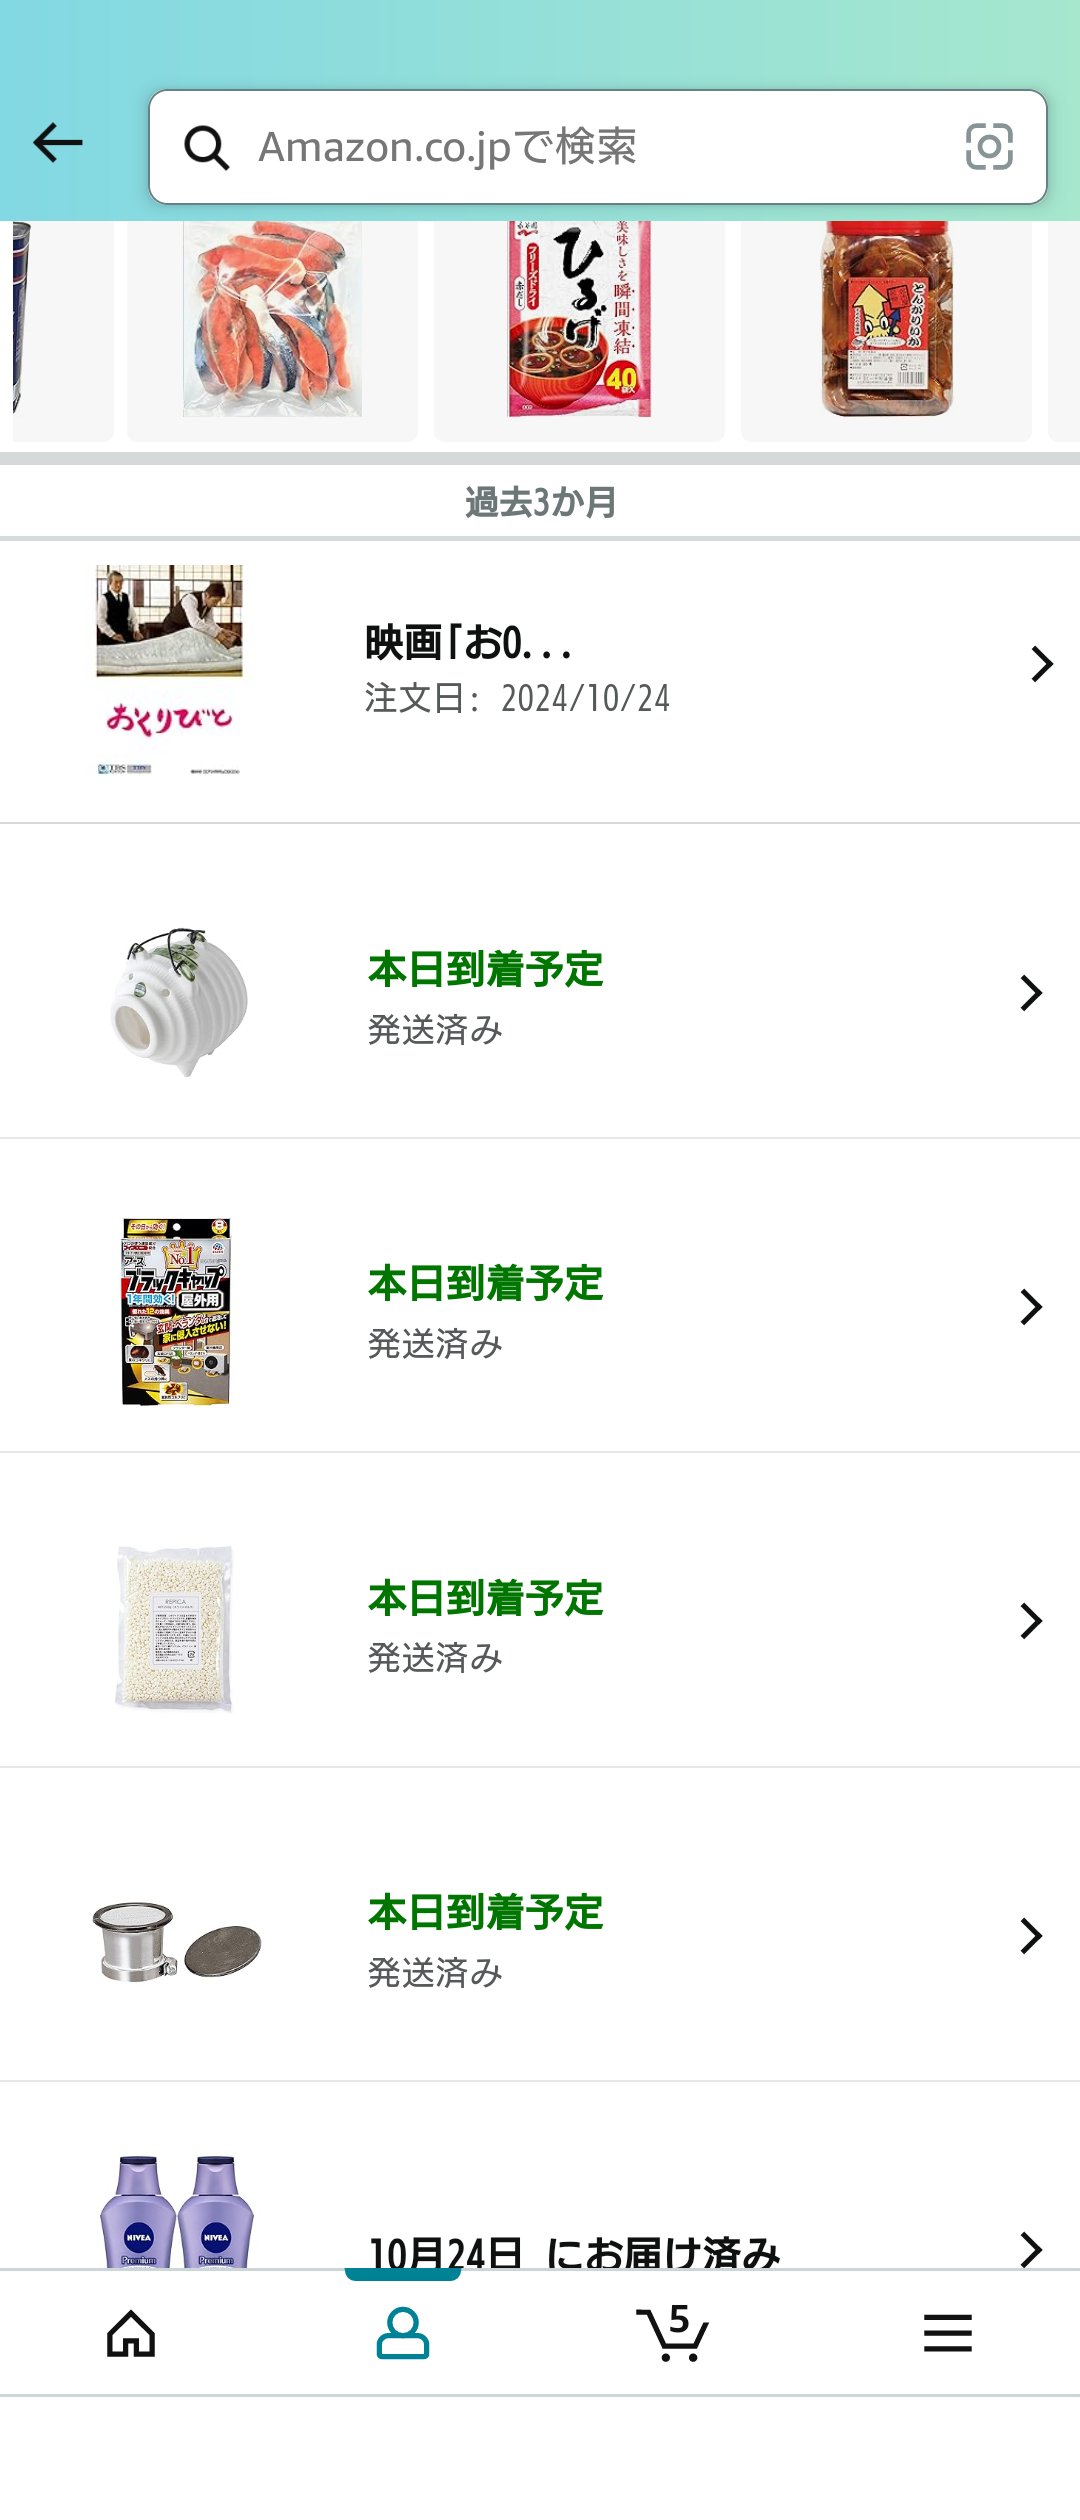This screenshot has height=2520, width=1080.
Task: Open chevron for the white mosquito pot order
Action: [1031, 993]
